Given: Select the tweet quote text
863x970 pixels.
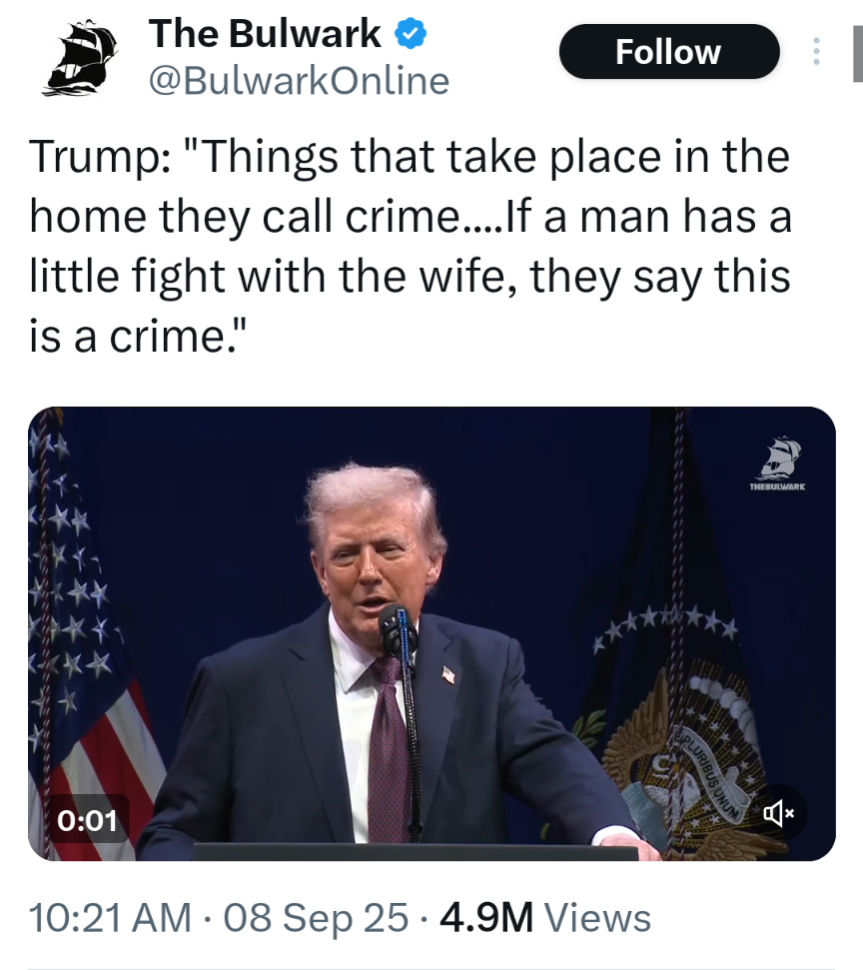Looking at the screenshot, I should click(410, 246).
